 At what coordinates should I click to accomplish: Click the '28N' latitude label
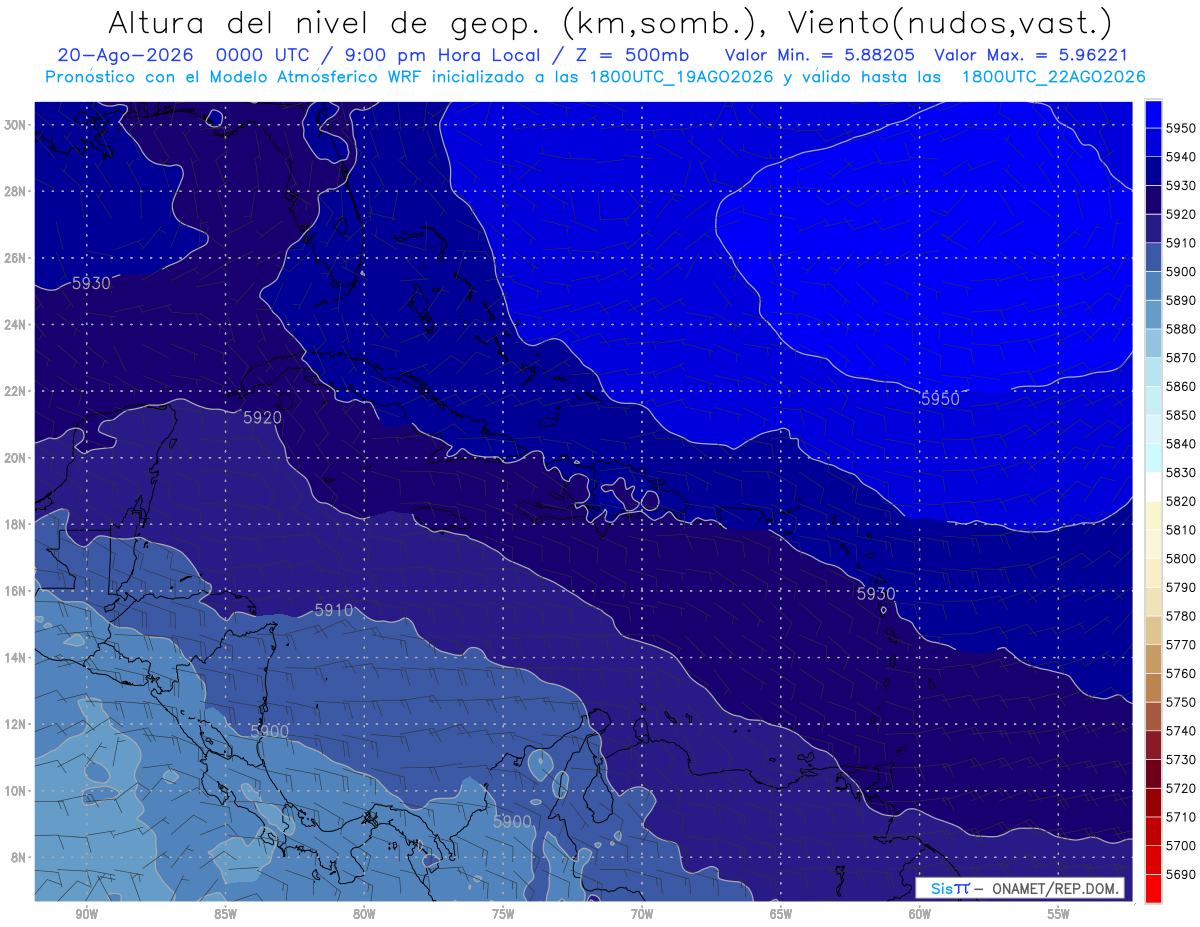pos(14,191)
